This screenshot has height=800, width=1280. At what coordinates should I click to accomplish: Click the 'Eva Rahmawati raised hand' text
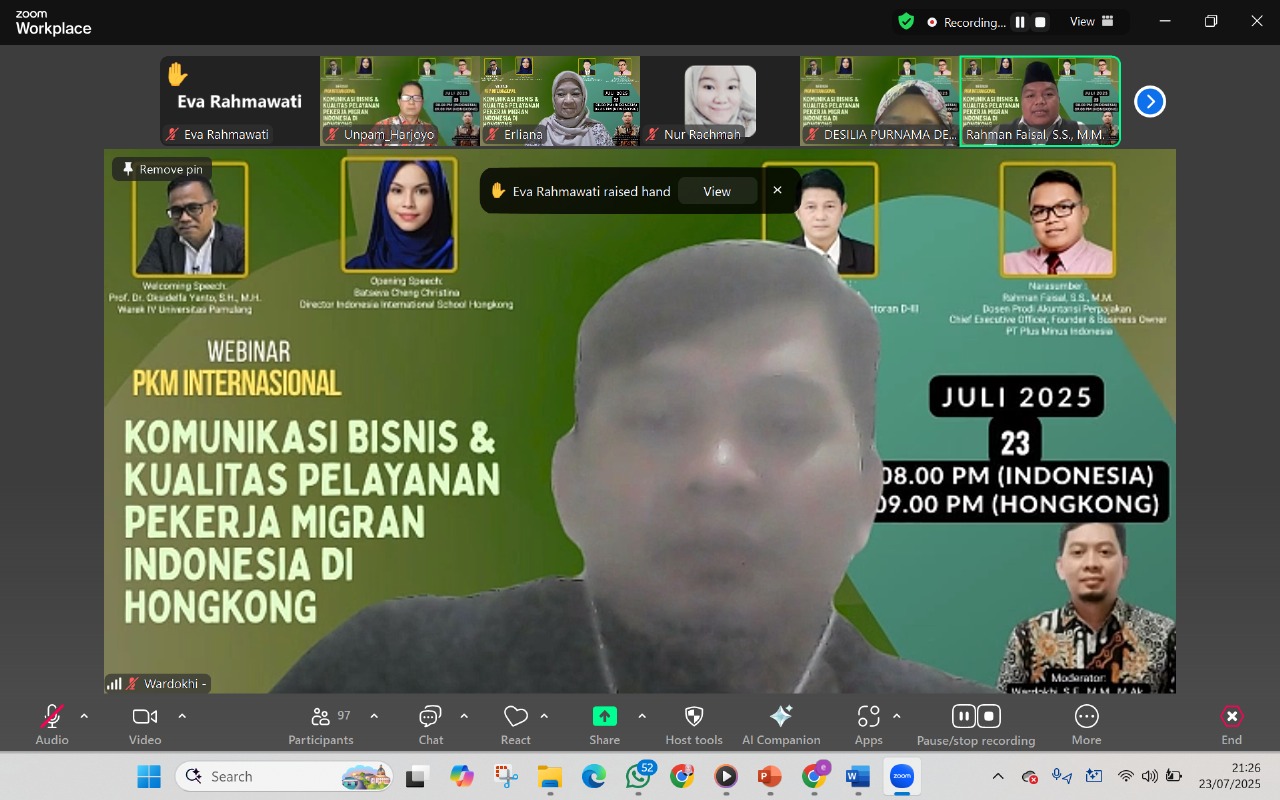(x=592, y=191)
